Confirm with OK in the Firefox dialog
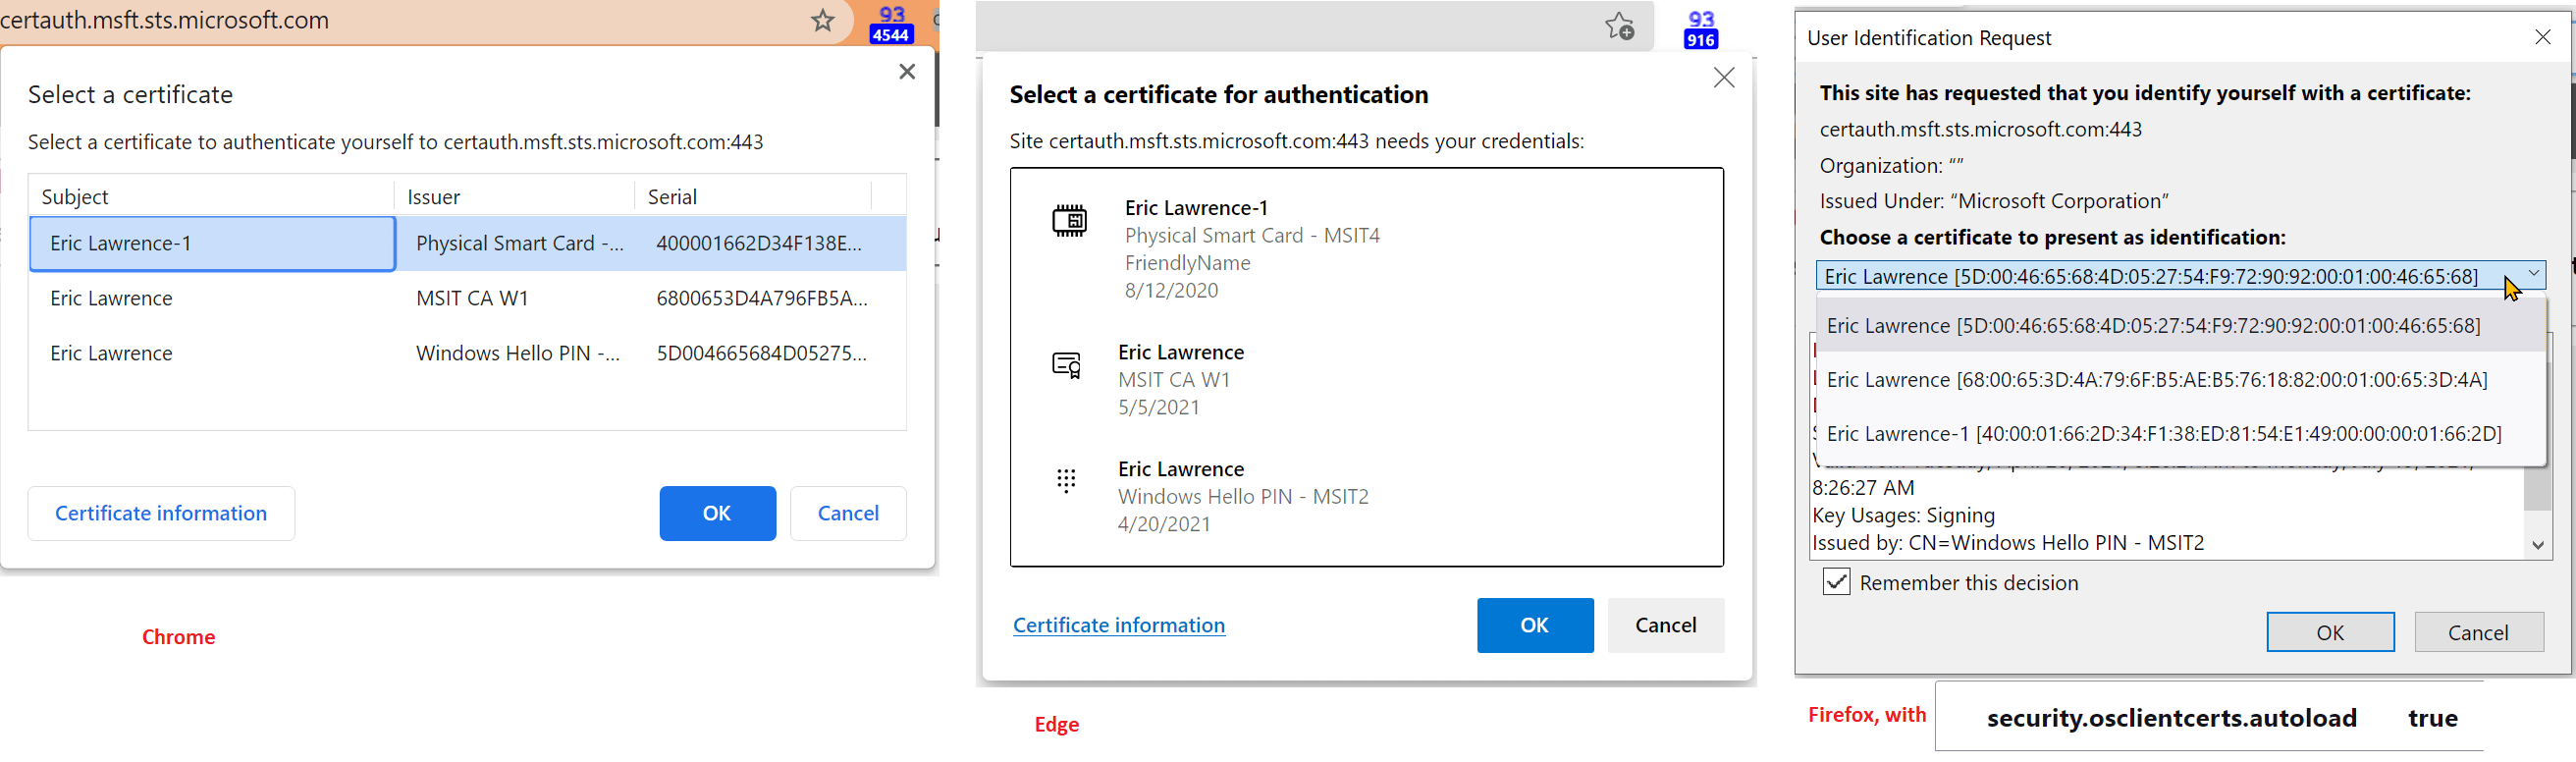 coord(2330,632)
